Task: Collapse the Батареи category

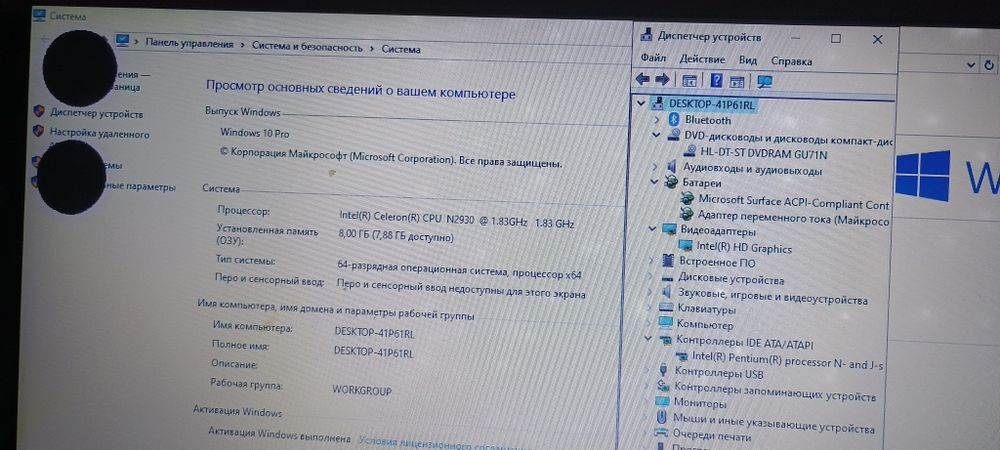Action: [x=654, y=182]
